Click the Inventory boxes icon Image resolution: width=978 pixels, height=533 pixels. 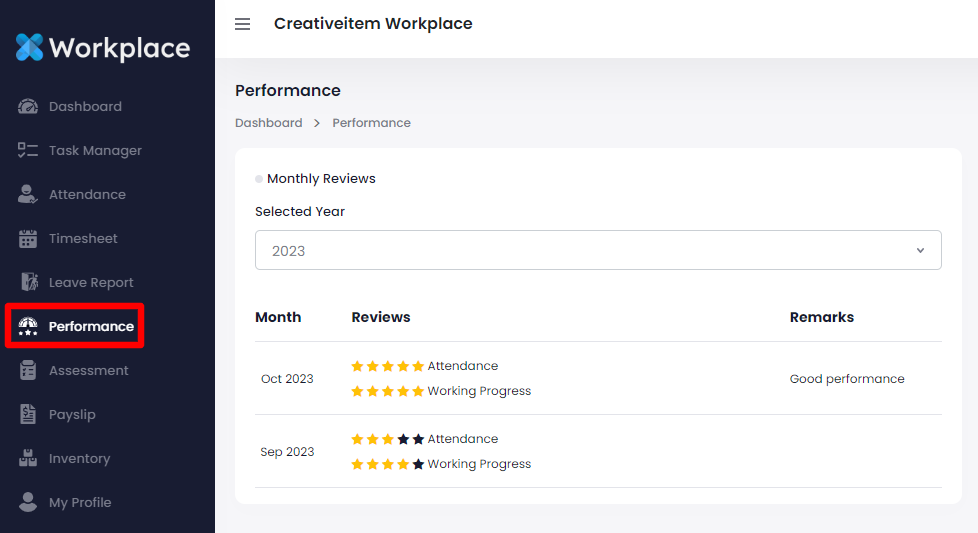coord(28,459)
